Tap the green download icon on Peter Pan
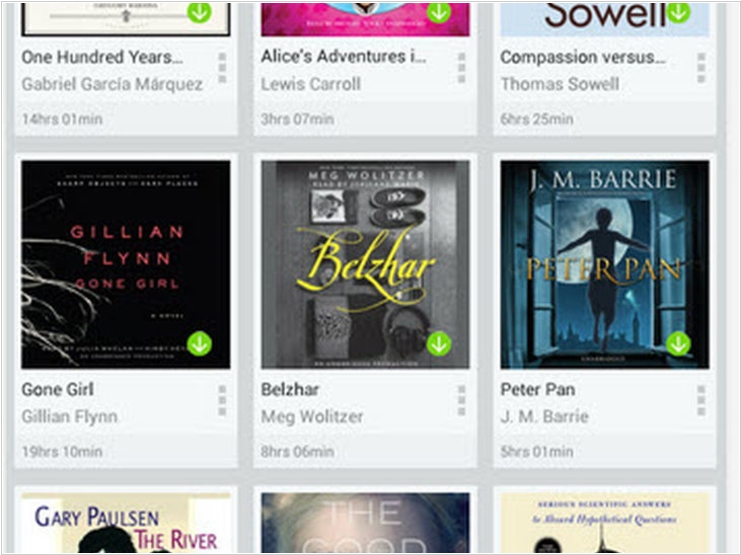 (x=679, y=344)
